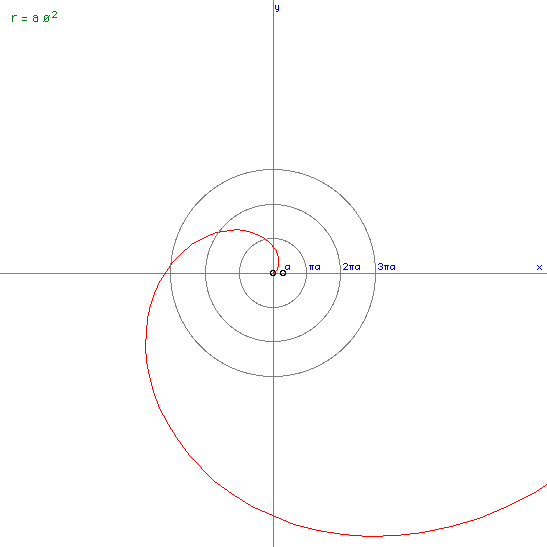Click the bottom of the outermost circle

(274, 376)
